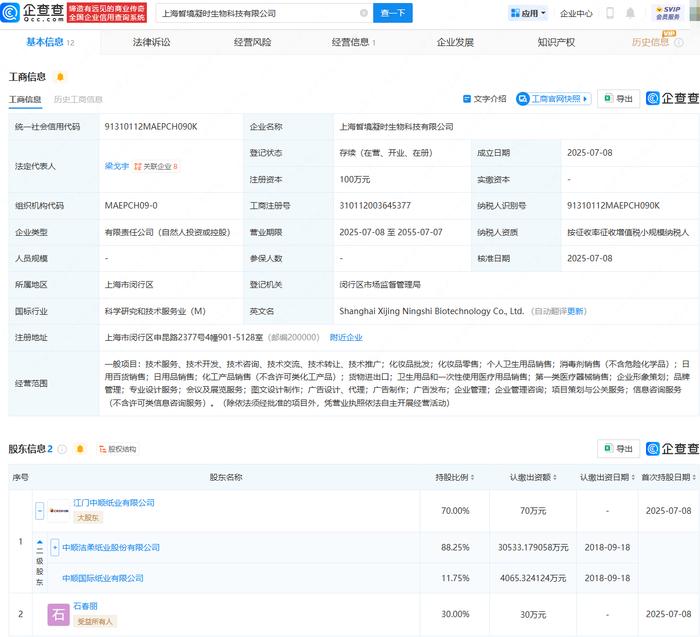Click 附近企业 link beside address
700x637 pixels.
pyautogui.click(x=346, y=337)
